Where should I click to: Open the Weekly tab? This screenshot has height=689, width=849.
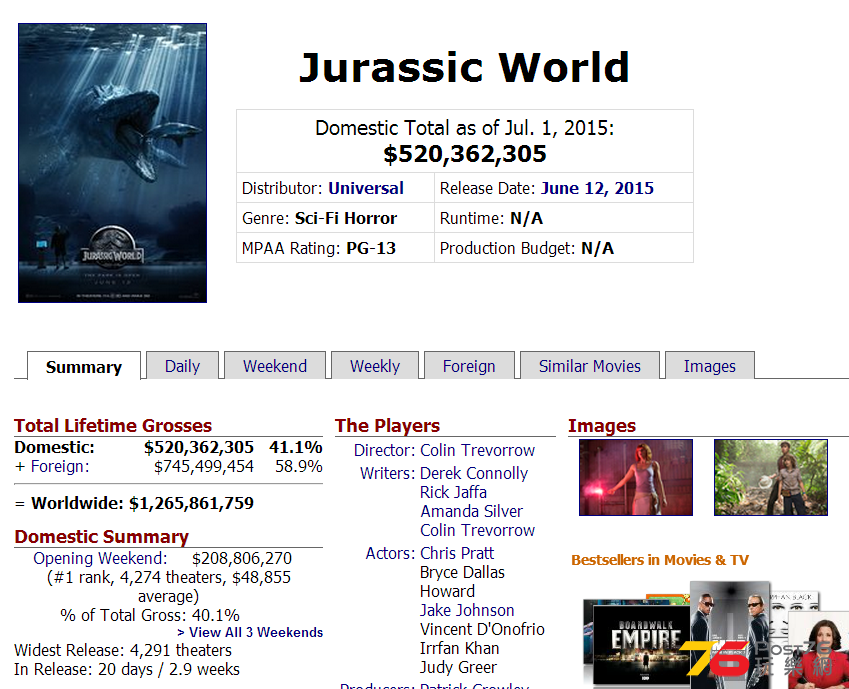(375, 366)
